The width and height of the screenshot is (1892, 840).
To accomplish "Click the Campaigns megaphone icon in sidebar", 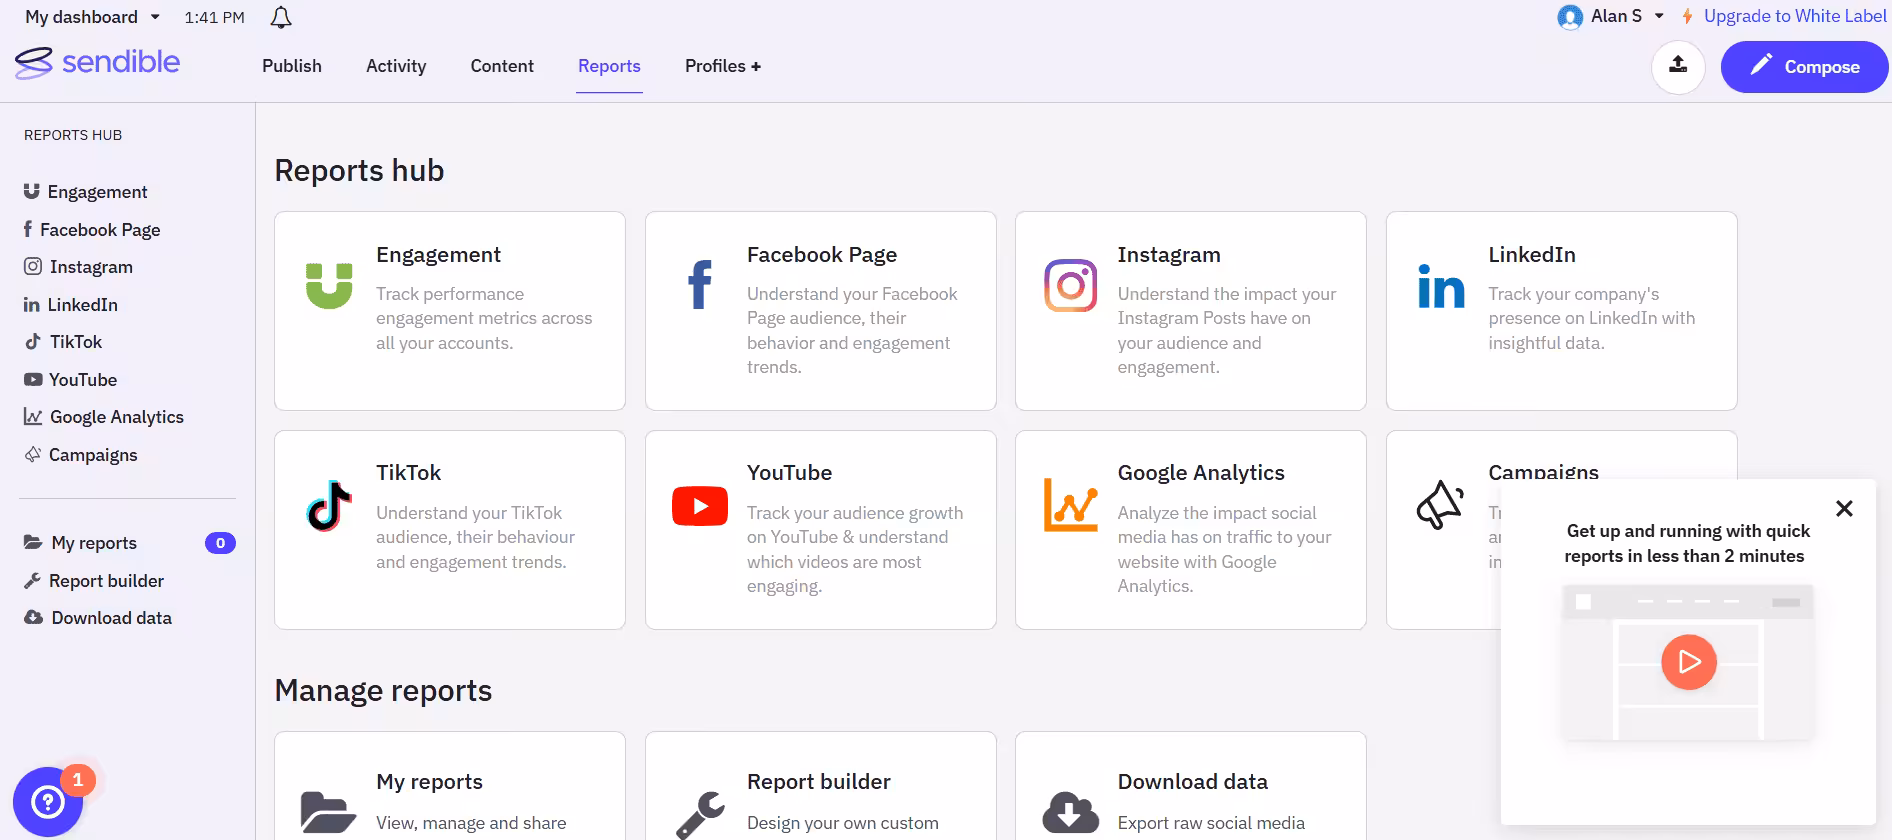I will pyautogui.click(x=33, y=454).
